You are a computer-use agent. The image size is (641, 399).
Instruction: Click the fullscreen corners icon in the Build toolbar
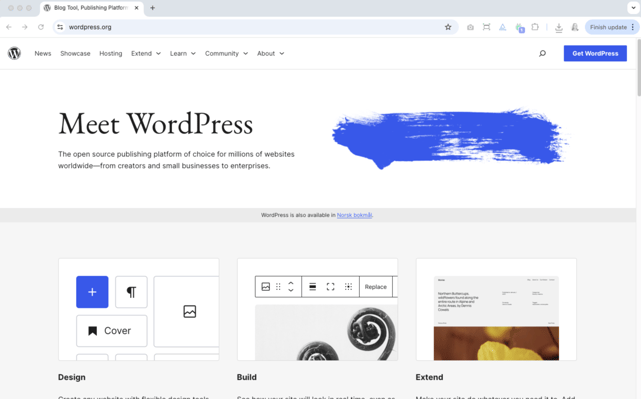[330, 287]
